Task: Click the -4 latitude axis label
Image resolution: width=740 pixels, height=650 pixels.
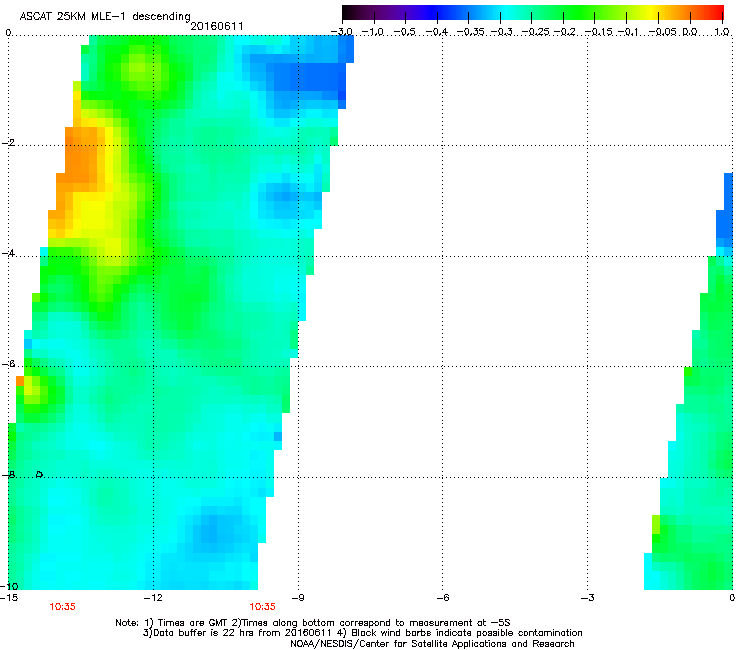Action: [x=8, y=253]
